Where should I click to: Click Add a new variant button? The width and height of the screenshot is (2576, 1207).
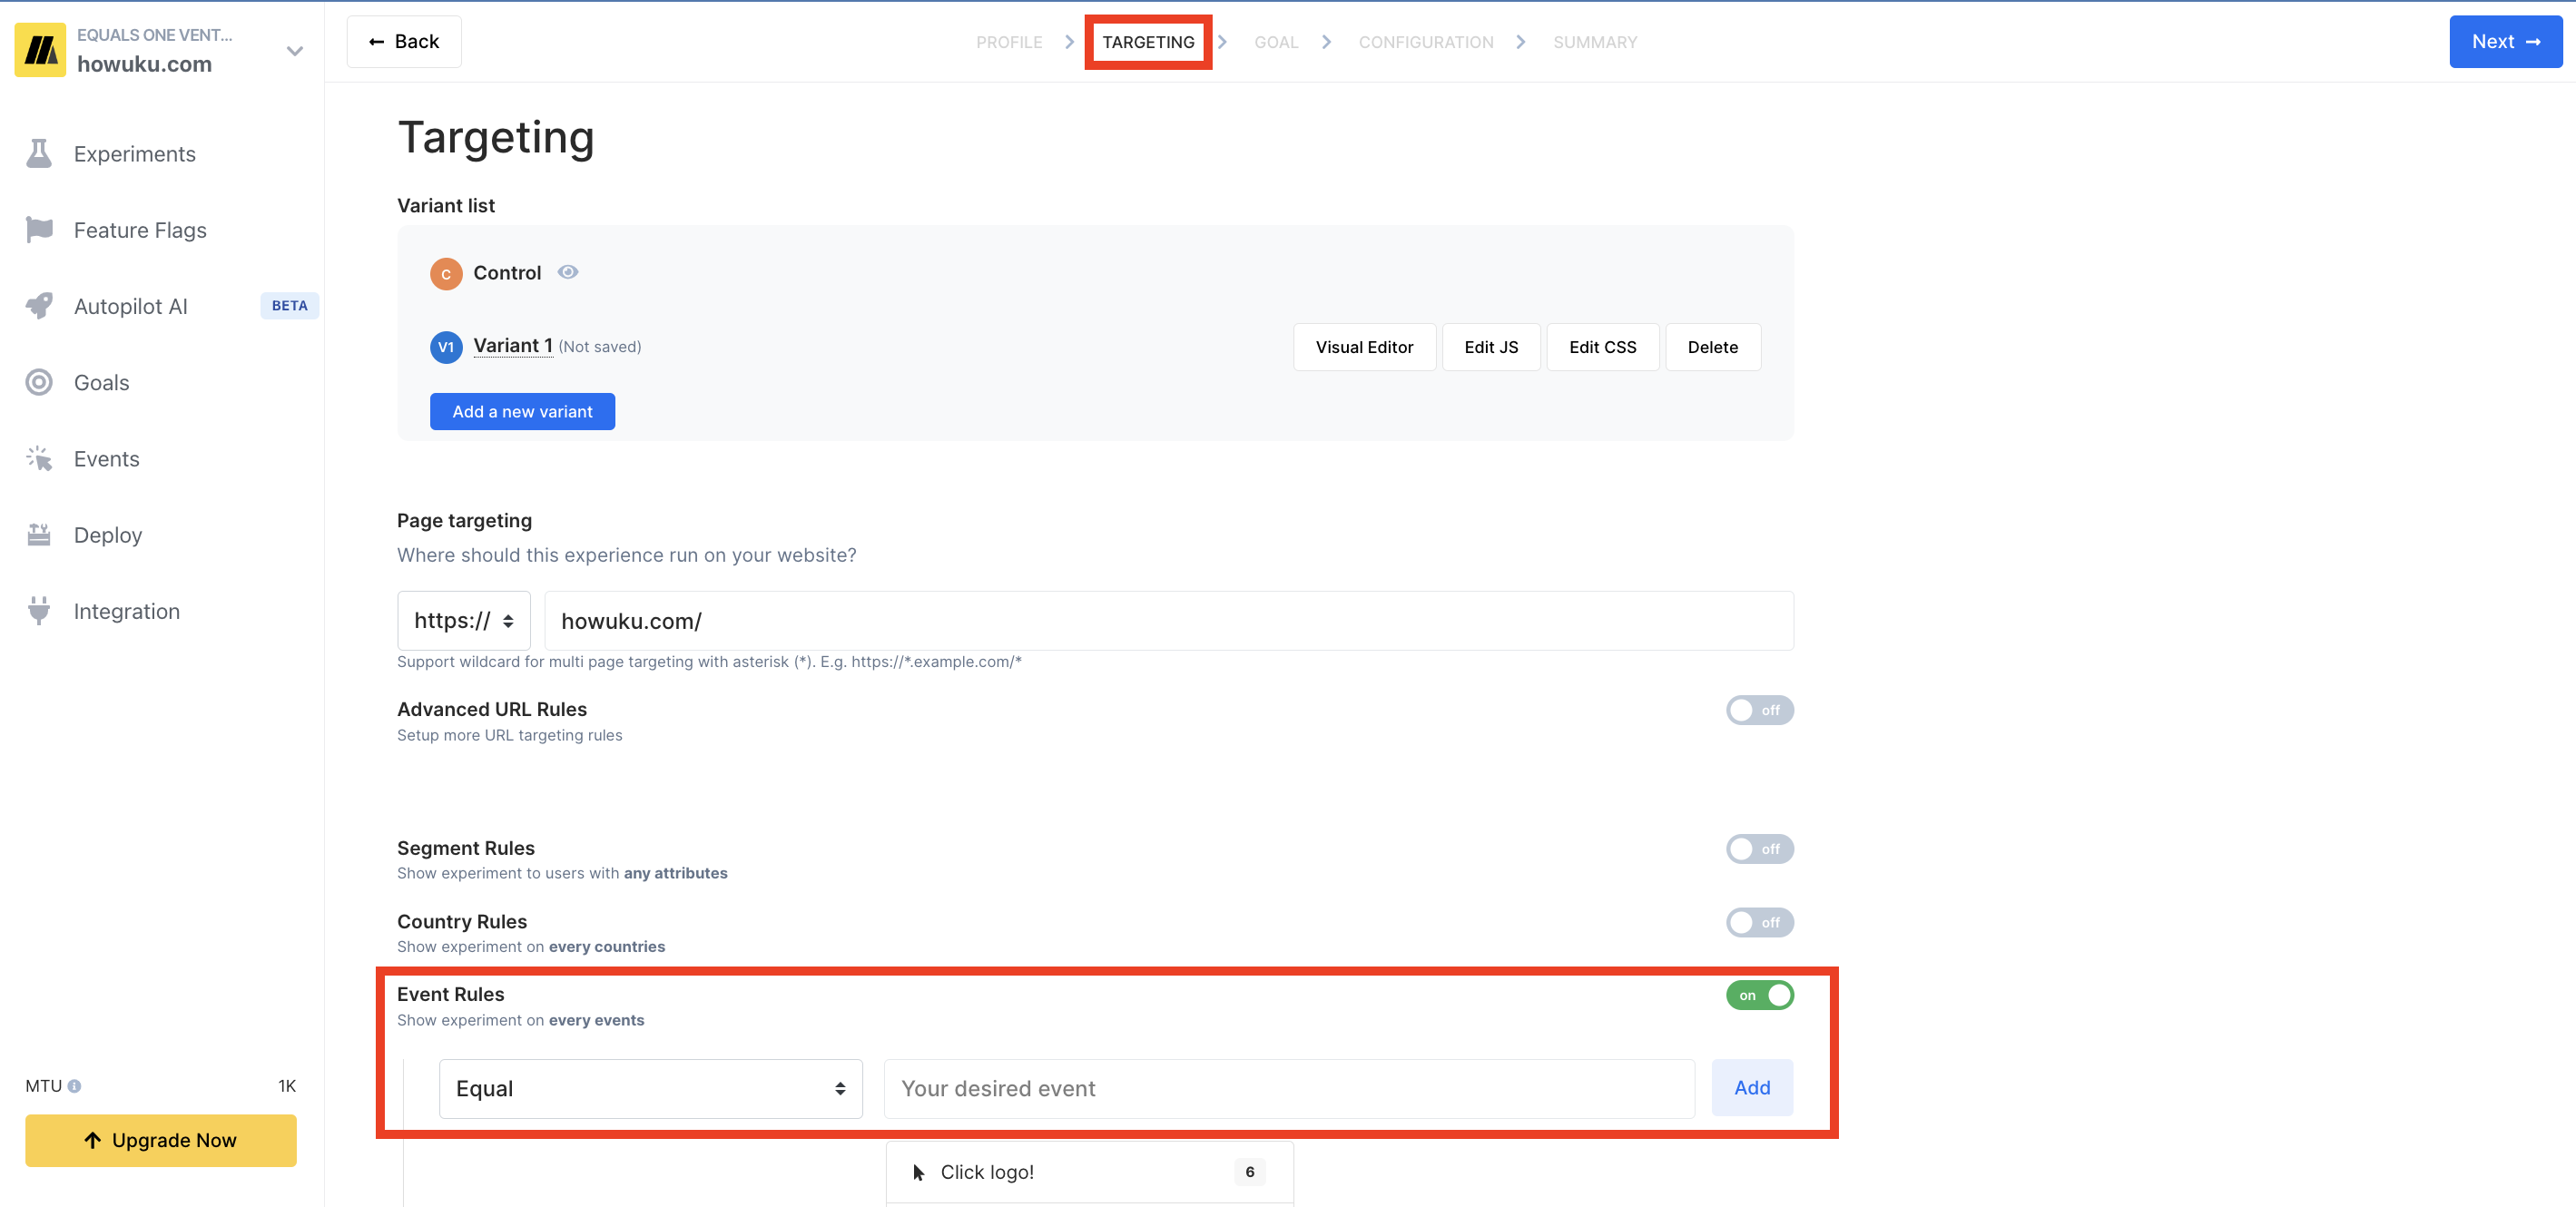pos(522,411)
